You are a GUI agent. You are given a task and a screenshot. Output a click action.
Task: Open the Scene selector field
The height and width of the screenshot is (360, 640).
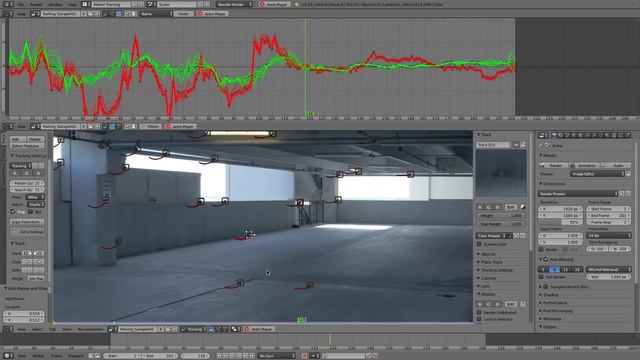(x=177, y=4)
